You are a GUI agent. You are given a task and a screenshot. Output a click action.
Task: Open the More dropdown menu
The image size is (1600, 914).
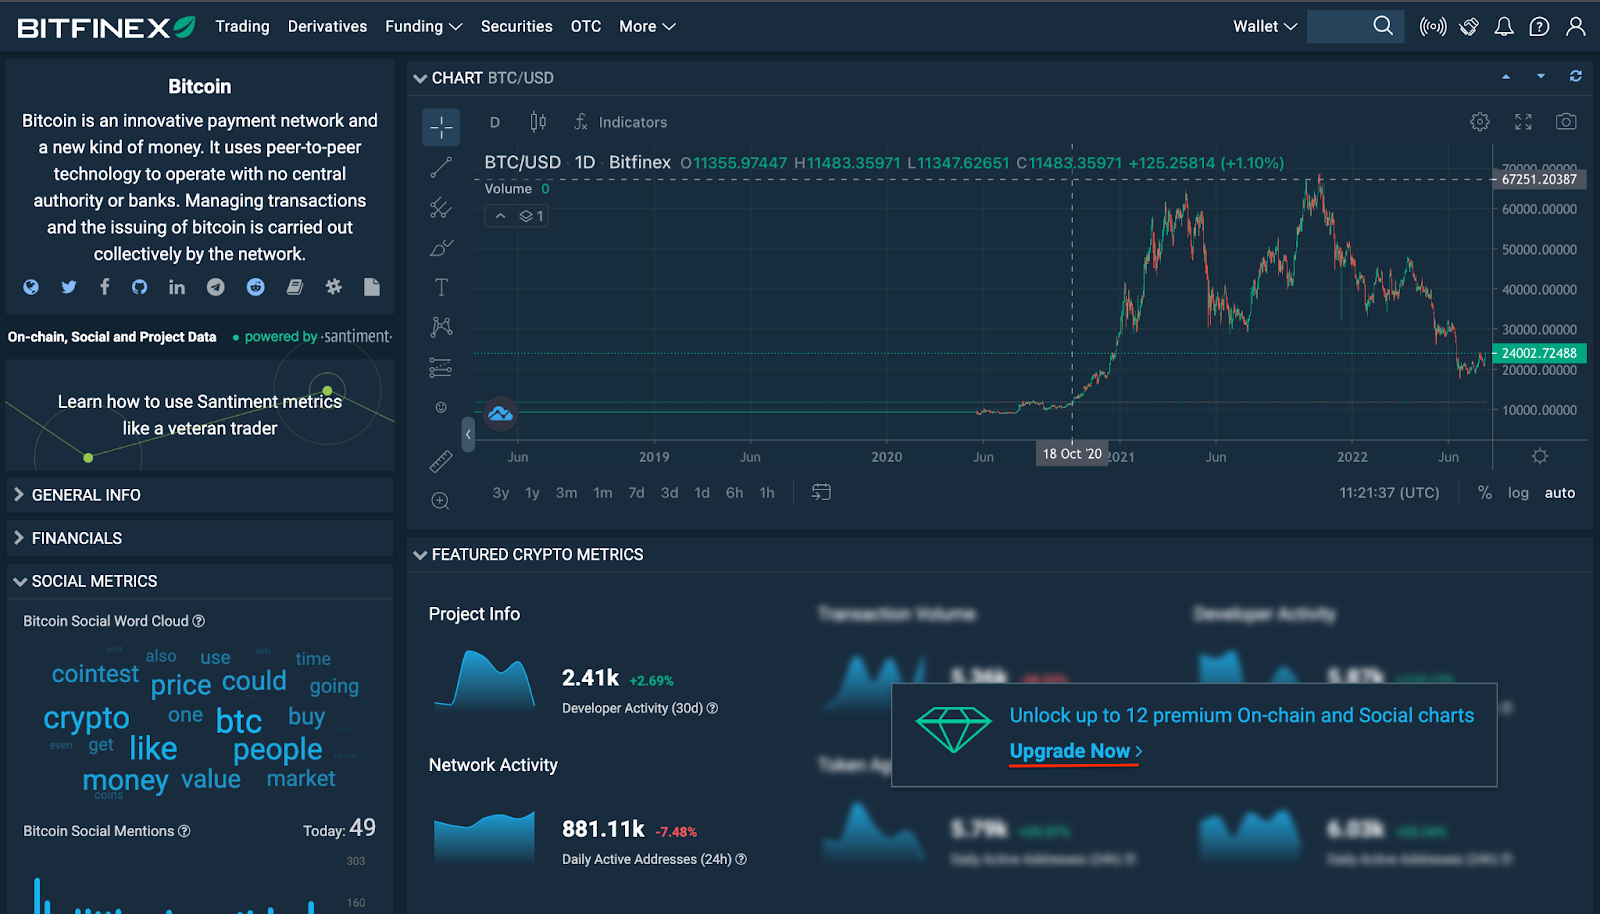coord(648,26)
